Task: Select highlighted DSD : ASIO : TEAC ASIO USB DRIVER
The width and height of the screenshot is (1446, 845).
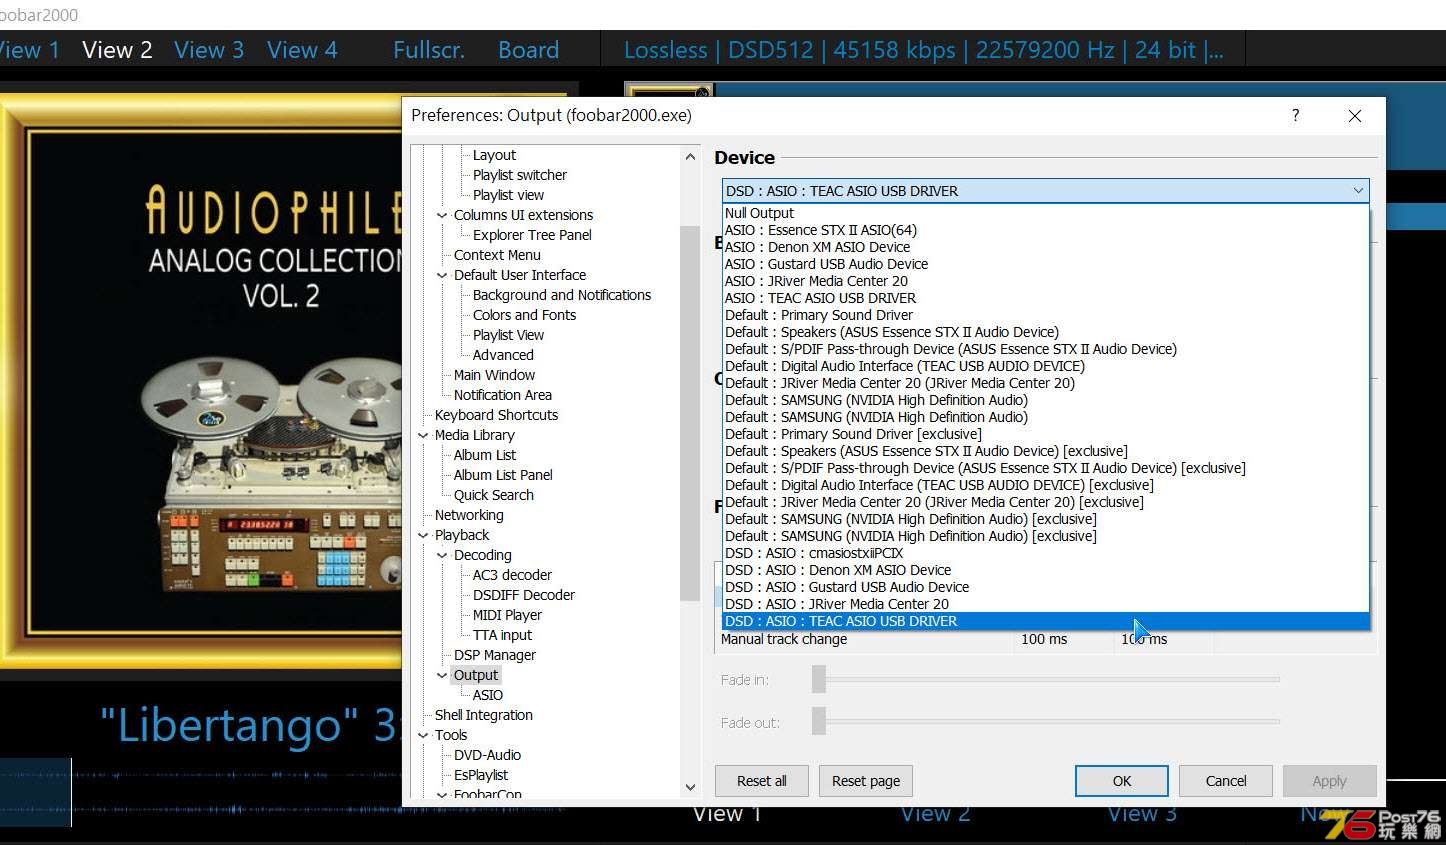Action: coord(1045,621)
